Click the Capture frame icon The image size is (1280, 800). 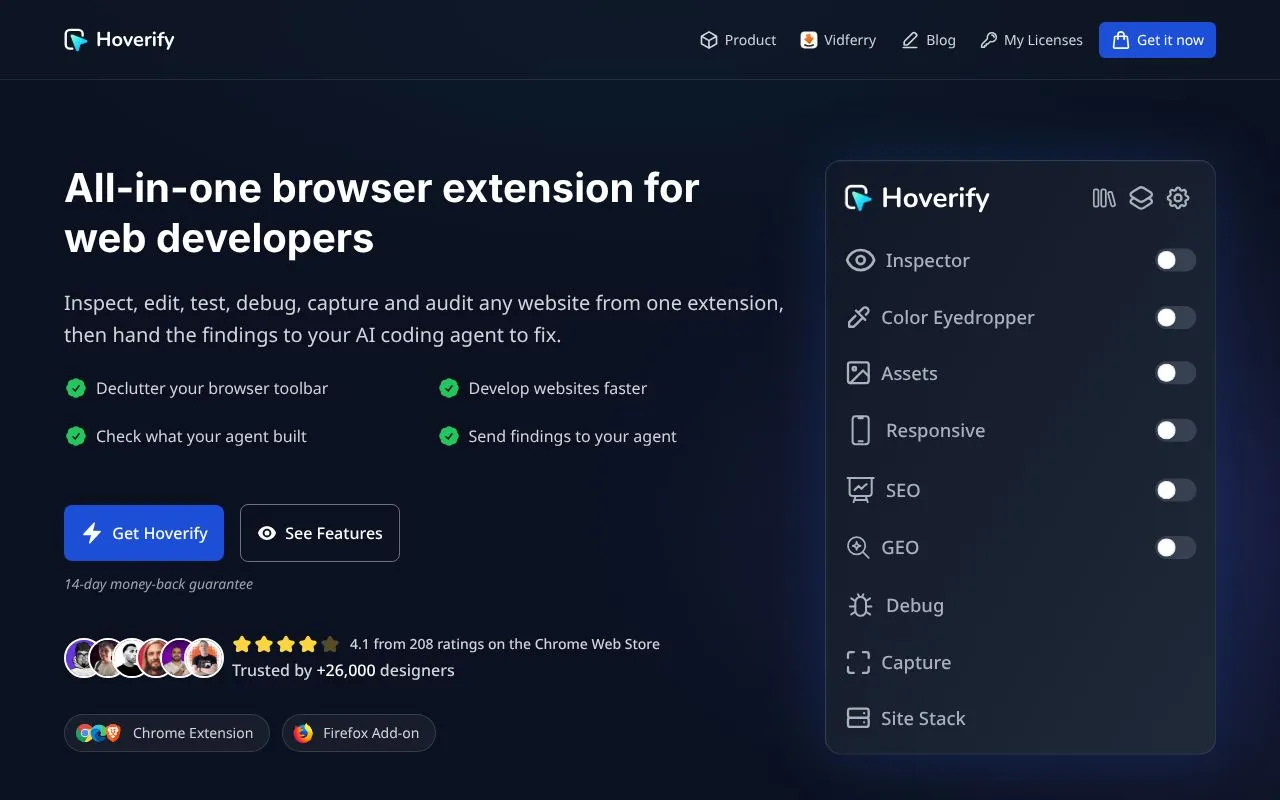(858, 662)
